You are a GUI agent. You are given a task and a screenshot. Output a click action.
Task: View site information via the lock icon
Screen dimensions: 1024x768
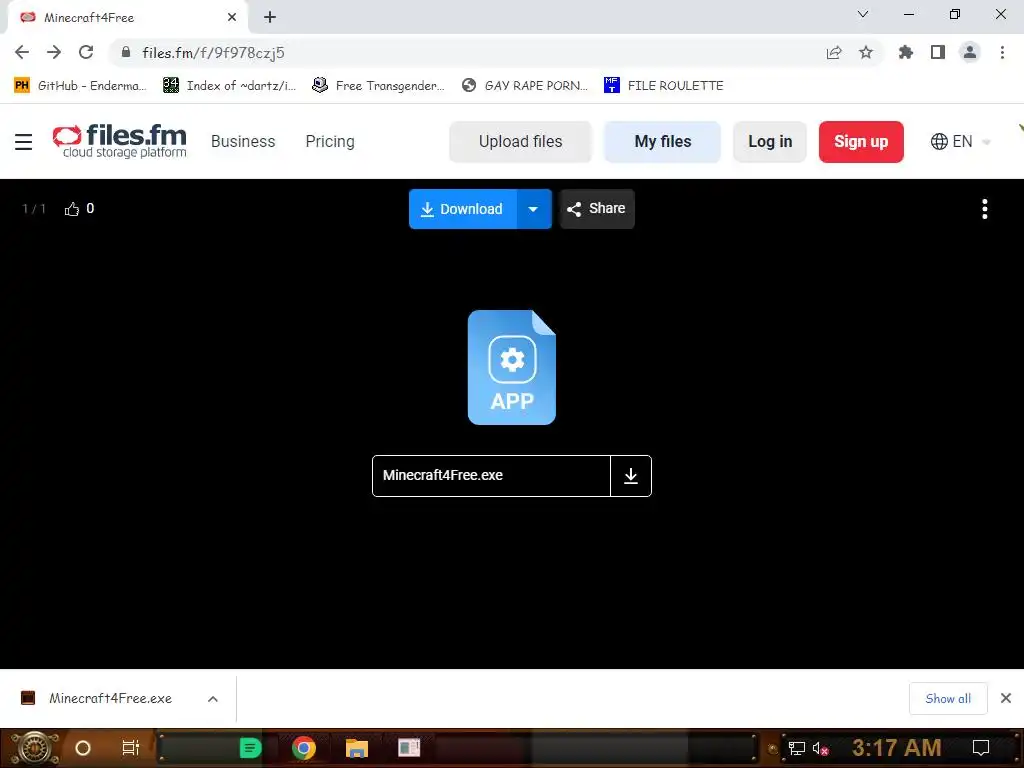point(126,52)
